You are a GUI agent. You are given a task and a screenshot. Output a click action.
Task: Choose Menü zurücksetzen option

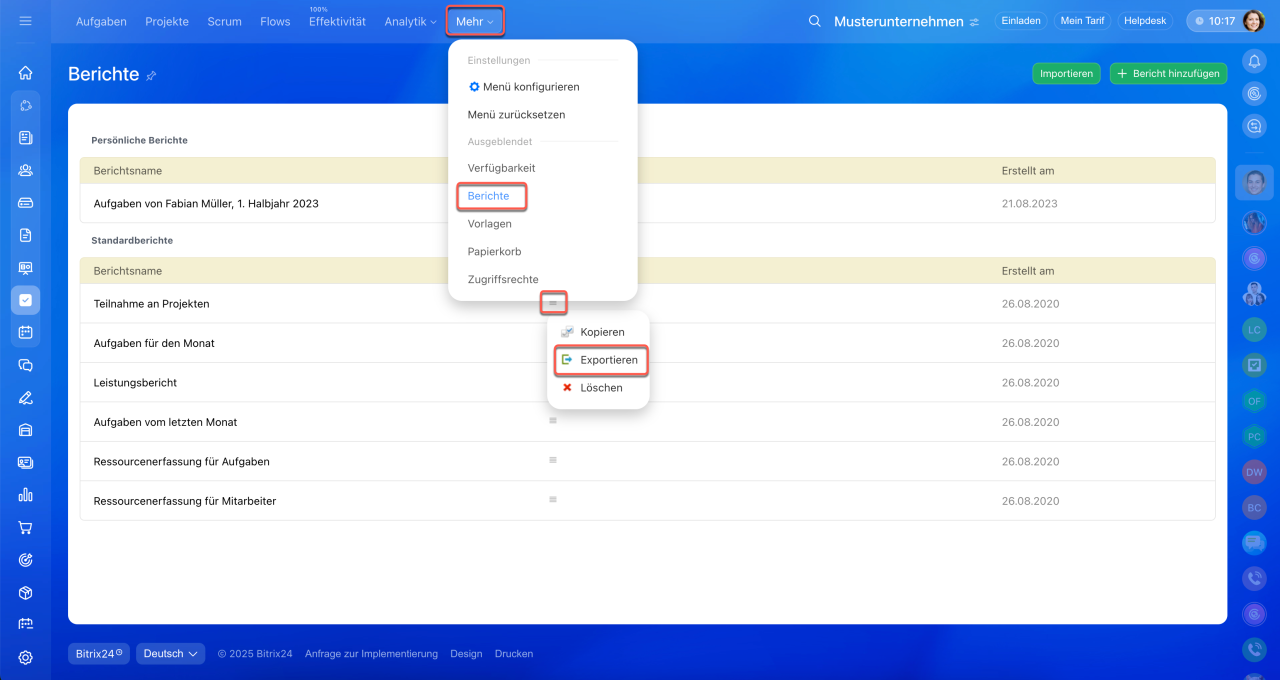(x=516, y=115)
